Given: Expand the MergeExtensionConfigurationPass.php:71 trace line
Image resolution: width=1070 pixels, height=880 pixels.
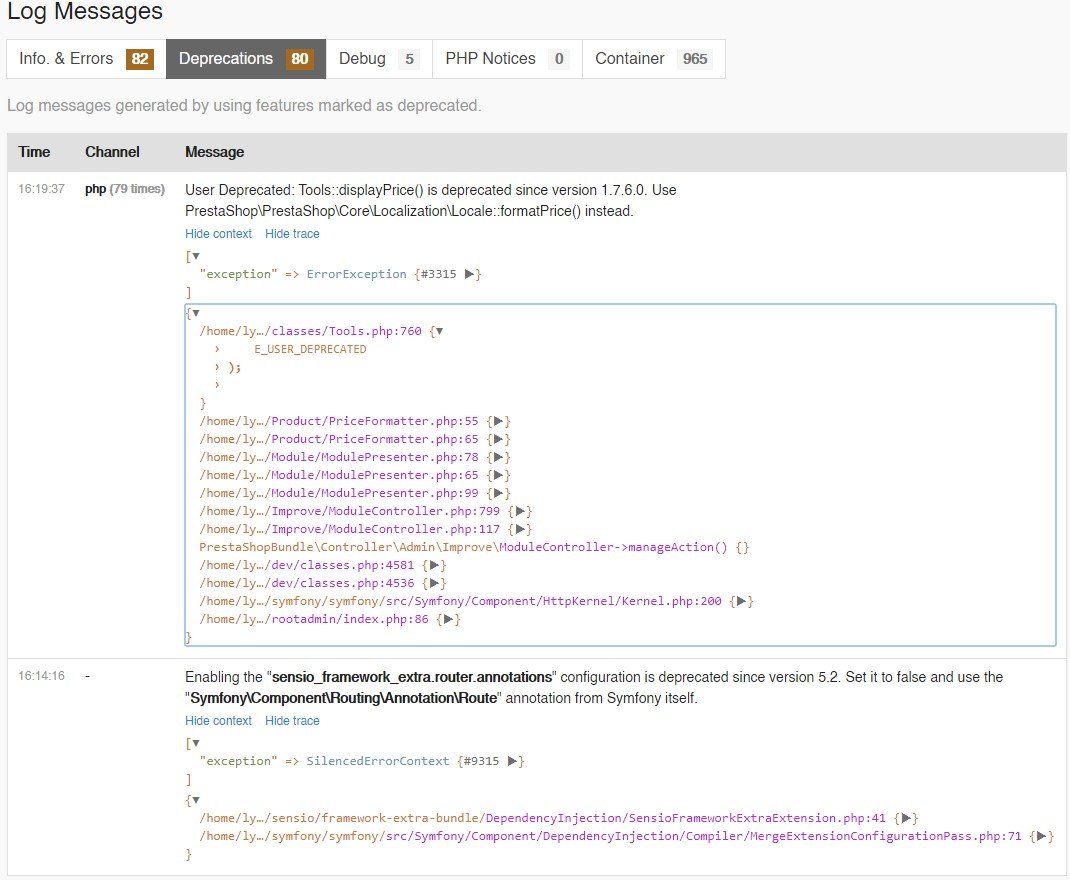Looking at the screenshot, I should tap(1042, 837).
